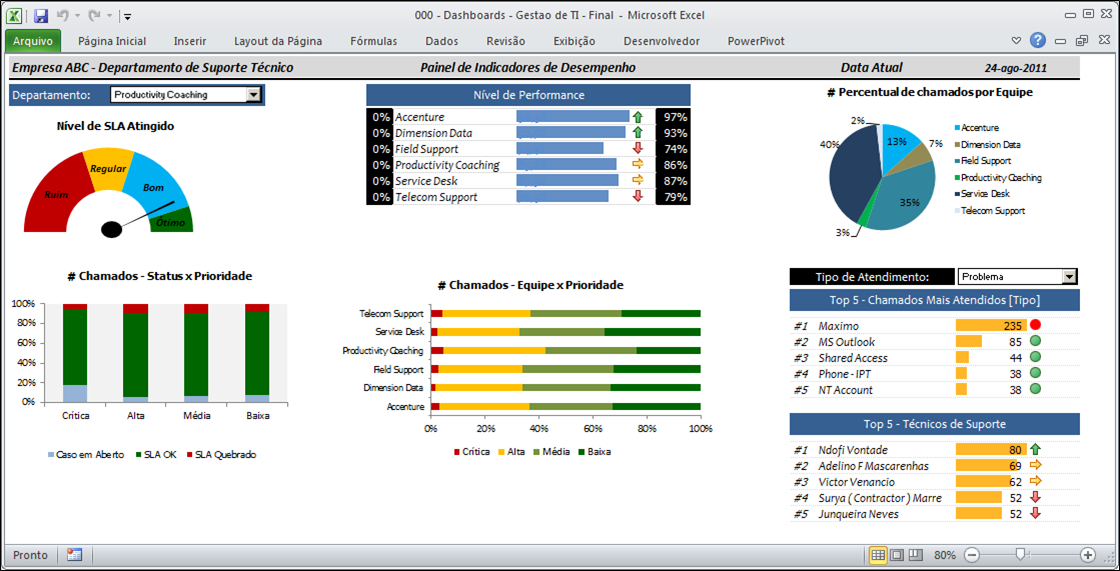The width and height of the screenshot is (1120, 571).
Task: Click the red down arrow beside Field Support
Action: (638, 149)
